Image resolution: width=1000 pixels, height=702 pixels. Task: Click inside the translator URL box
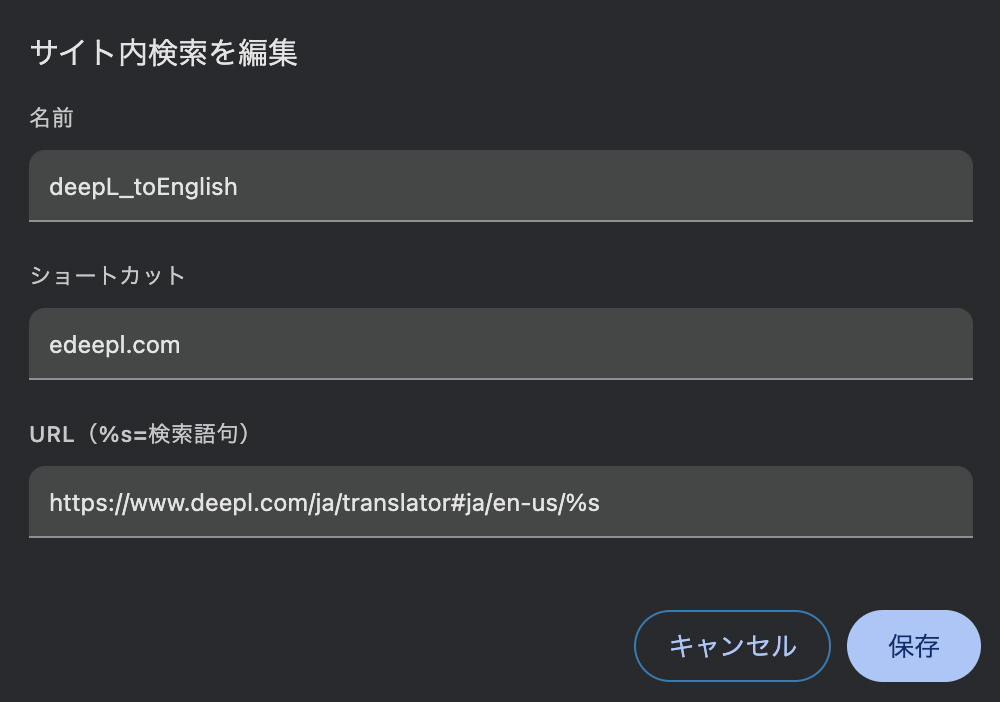point(500,502)
